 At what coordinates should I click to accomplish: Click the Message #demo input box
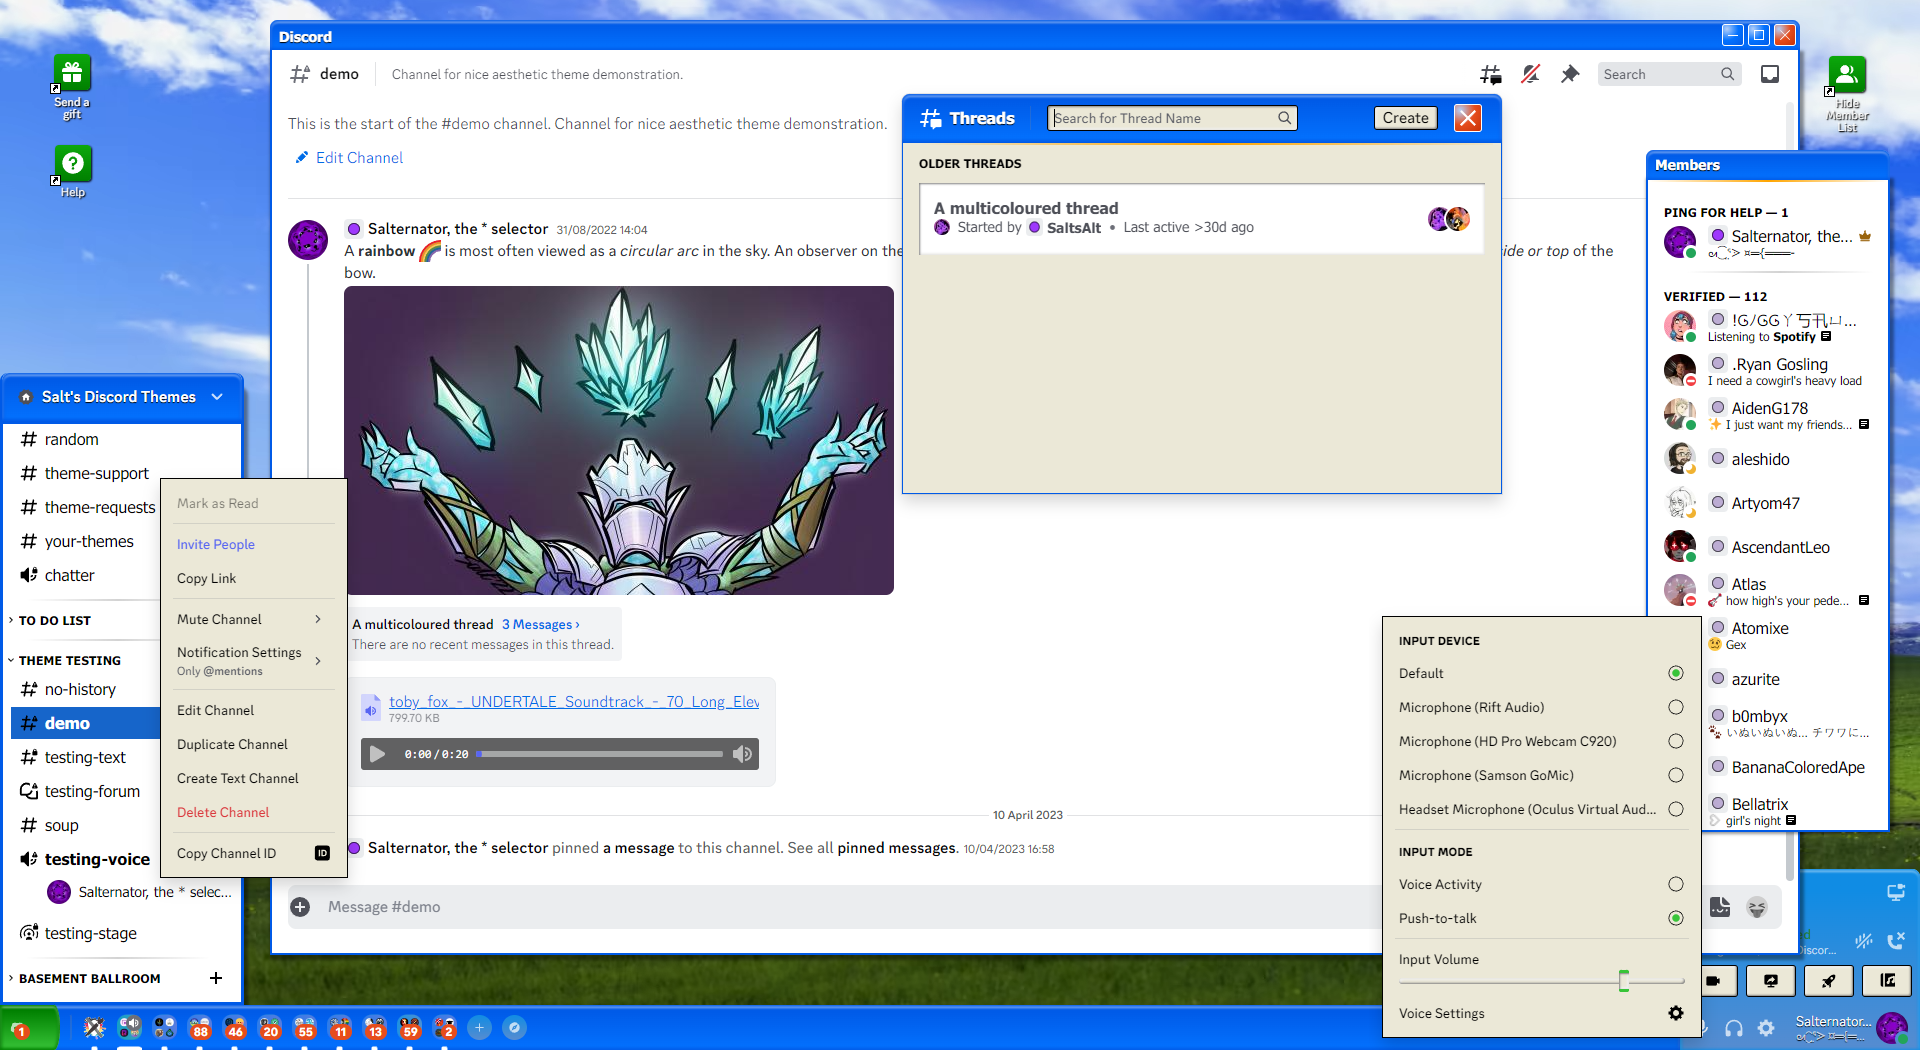click(850, 907)
